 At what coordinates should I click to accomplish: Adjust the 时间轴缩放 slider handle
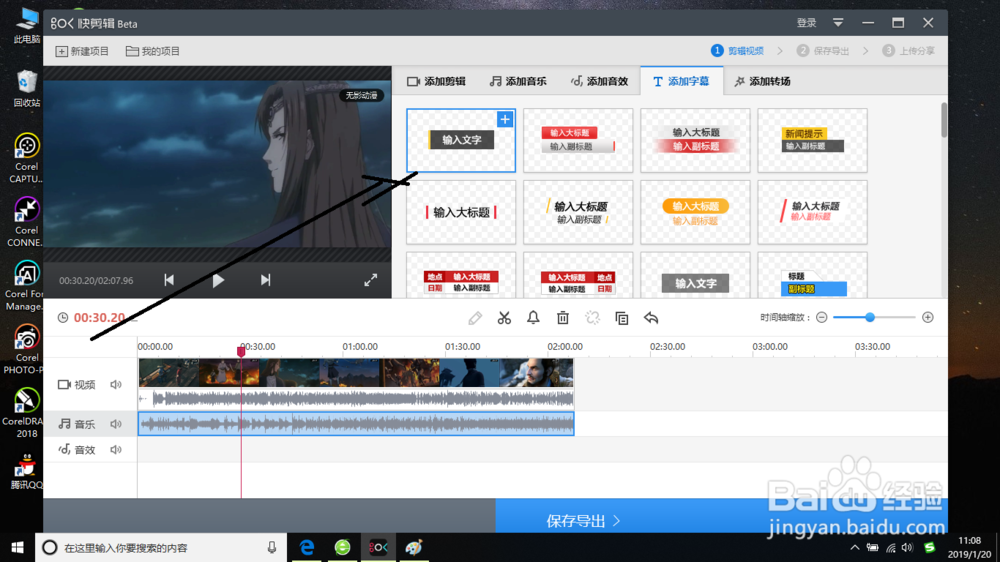869,317
